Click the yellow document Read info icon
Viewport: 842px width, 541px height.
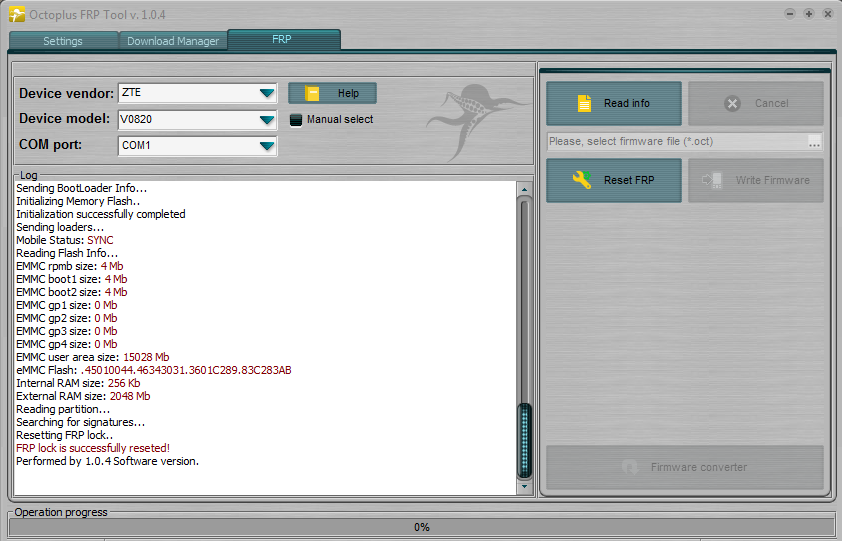click(x=584, y=103)
